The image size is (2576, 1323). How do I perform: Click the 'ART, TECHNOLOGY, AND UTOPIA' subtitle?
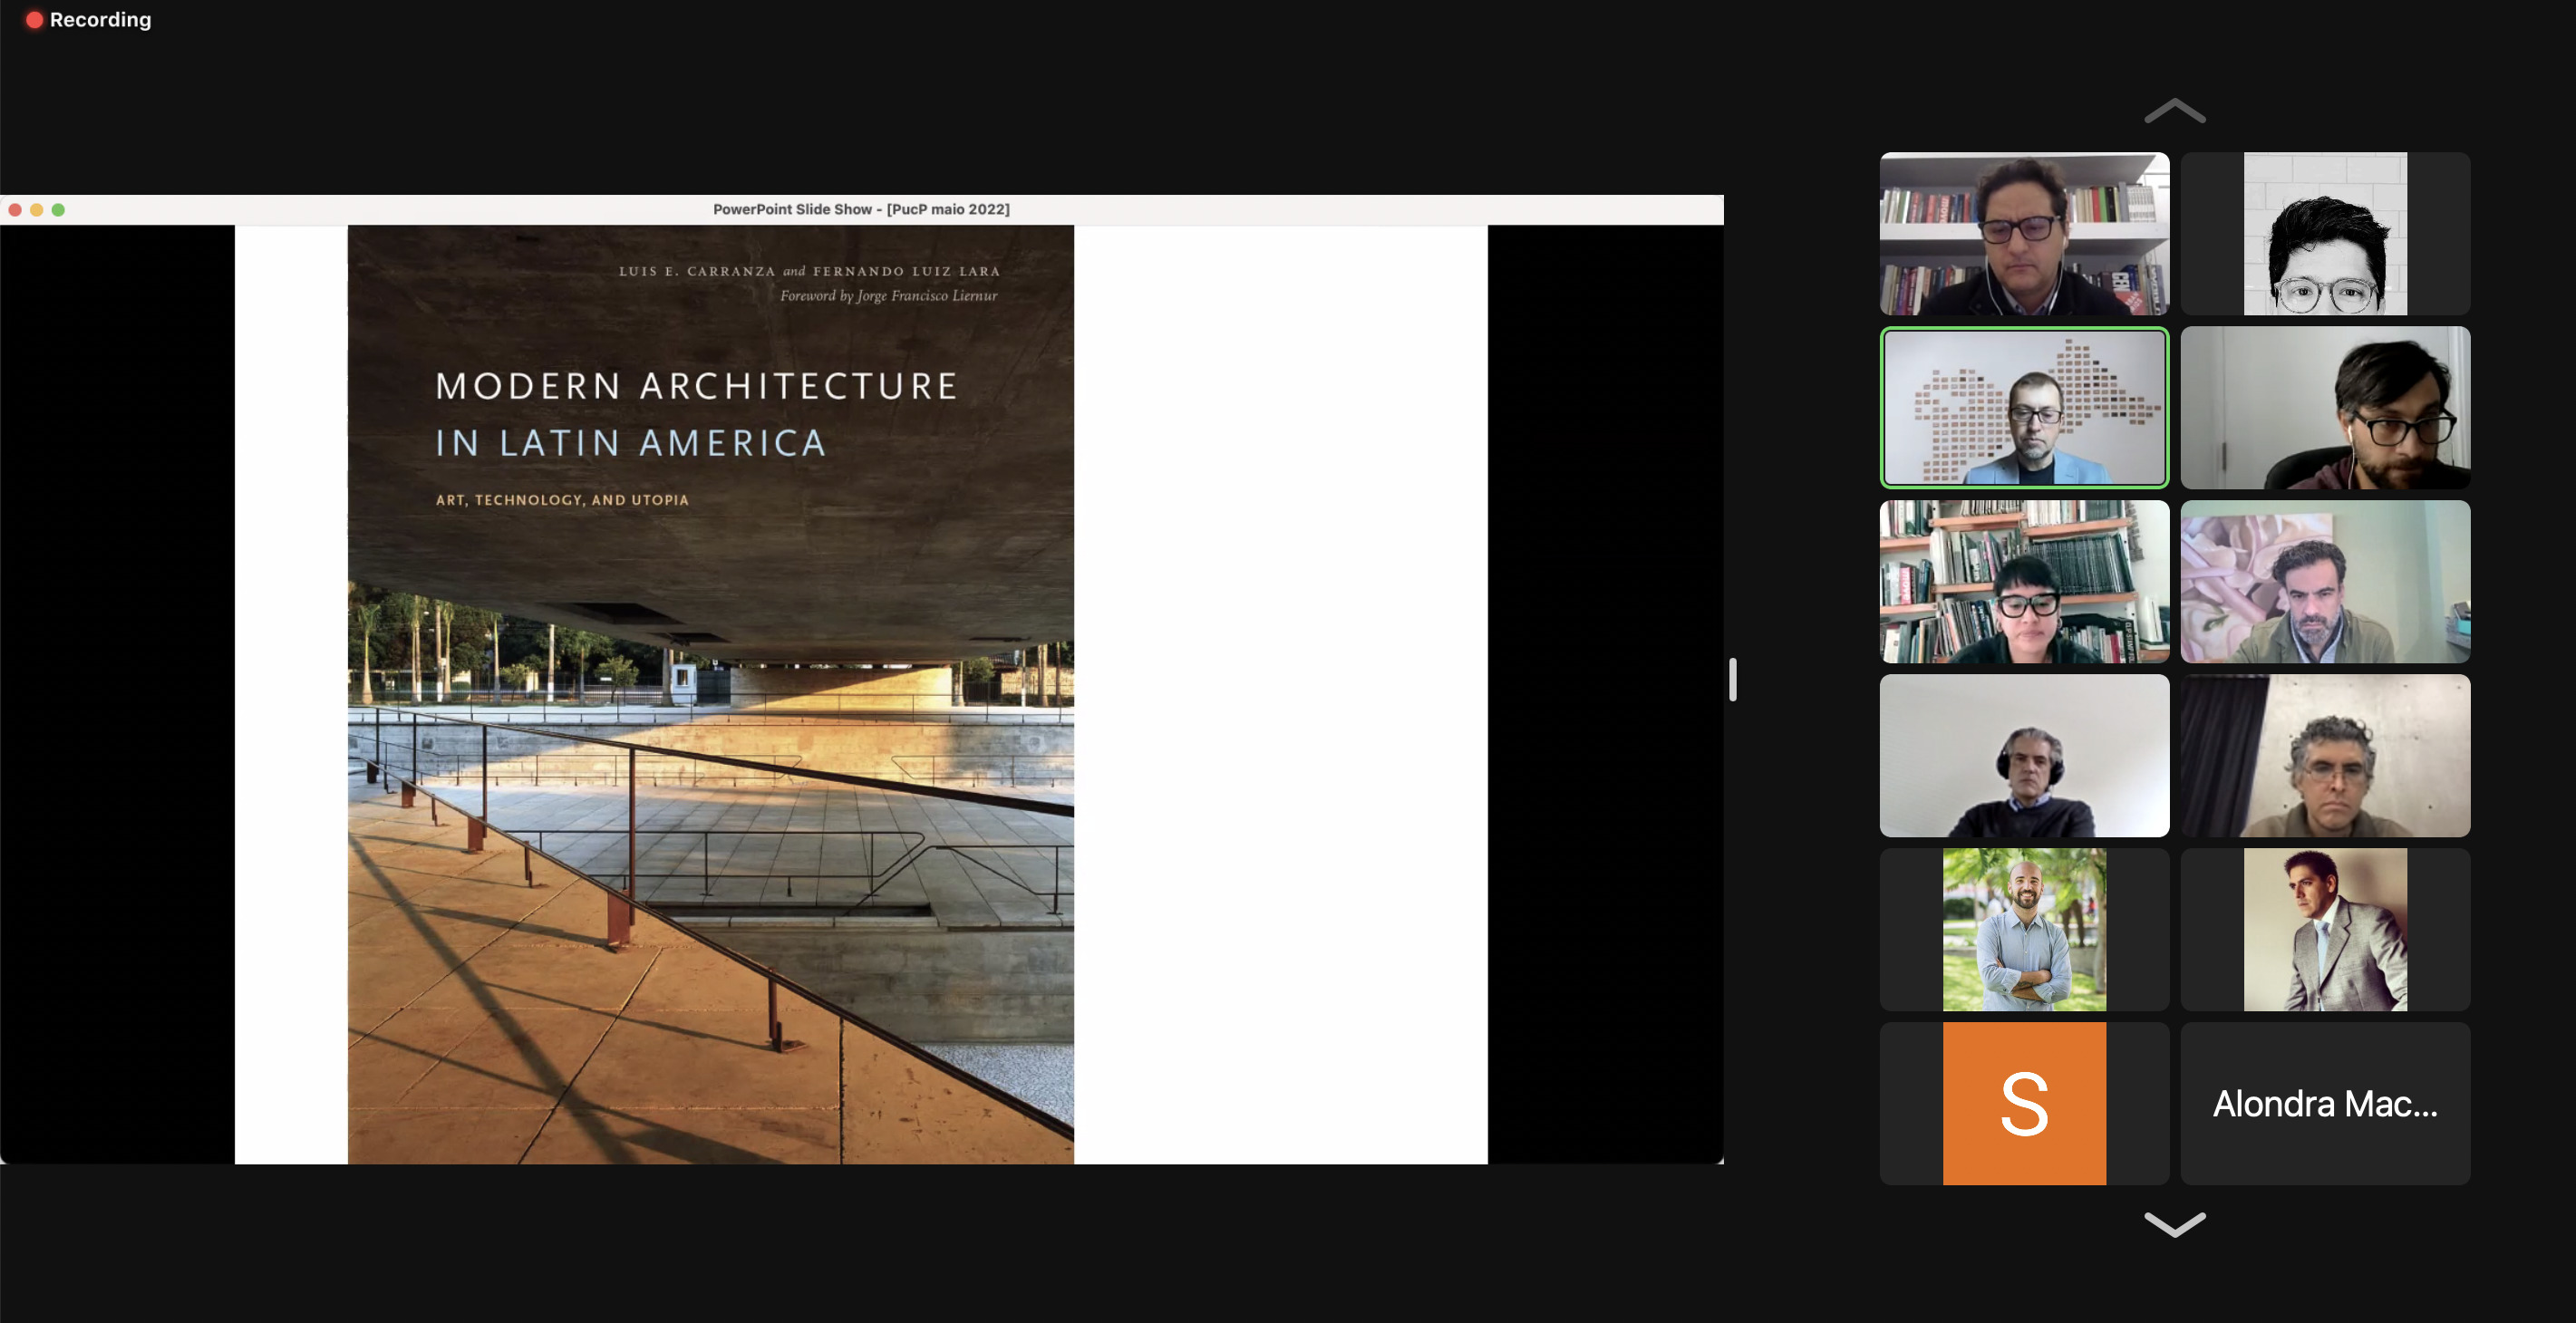tap(562, 500)
